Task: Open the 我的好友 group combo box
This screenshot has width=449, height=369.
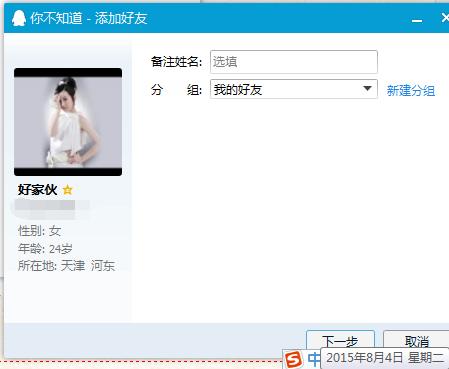Action: tap(294, 89)
